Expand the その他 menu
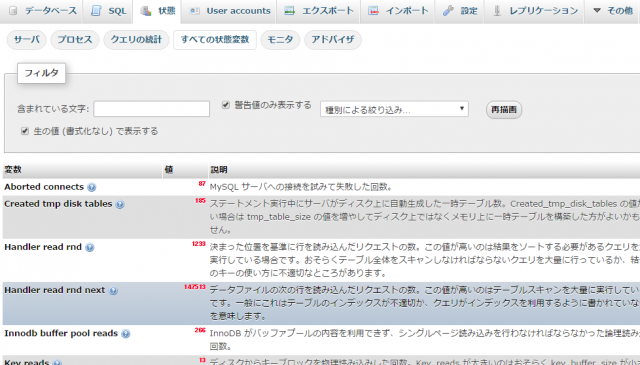The width and height of the screenshot is (640, 365). click(x=612, y=11)
